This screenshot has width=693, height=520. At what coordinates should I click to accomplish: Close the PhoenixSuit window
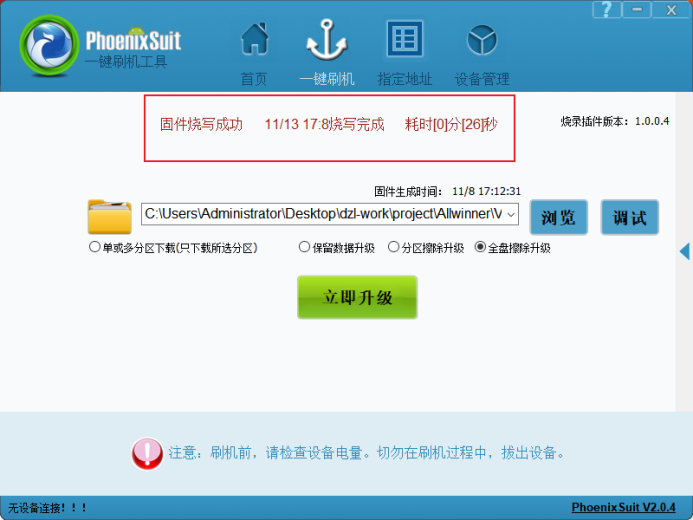pyautogui.click(x=671, y=10)
